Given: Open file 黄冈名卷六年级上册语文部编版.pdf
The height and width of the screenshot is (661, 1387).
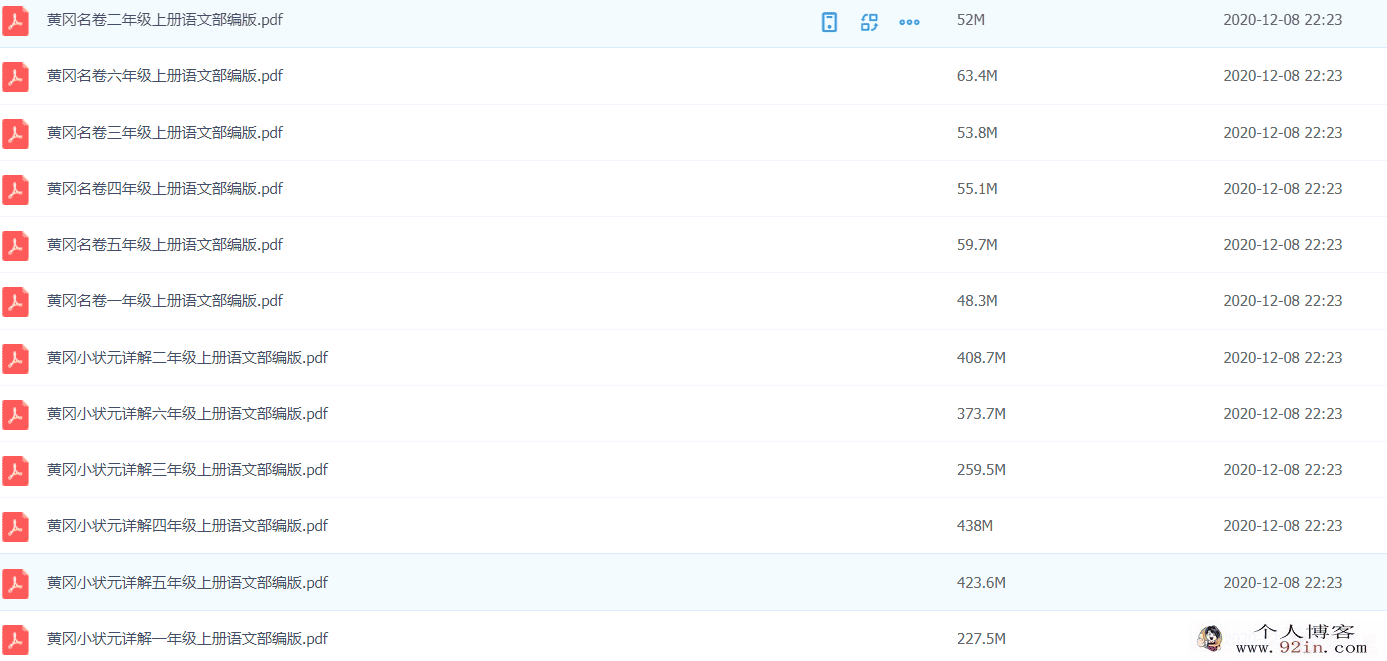Looking at the screenshot, I should tap(165, 76).
